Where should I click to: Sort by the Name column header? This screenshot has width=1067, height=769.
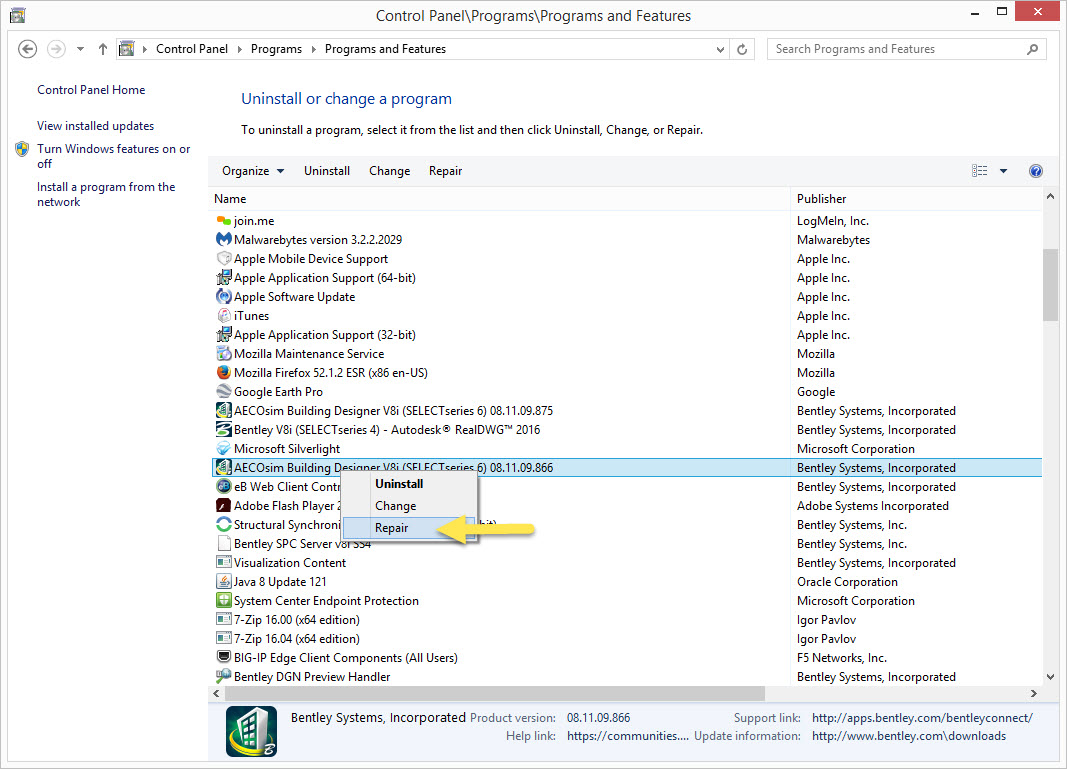tap(499, 199)
